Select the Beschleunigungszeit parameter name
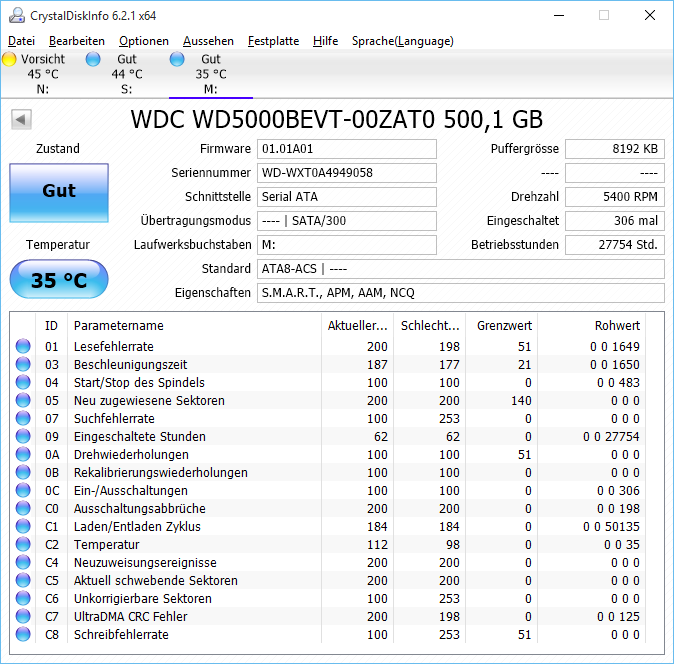 [130, 364]
